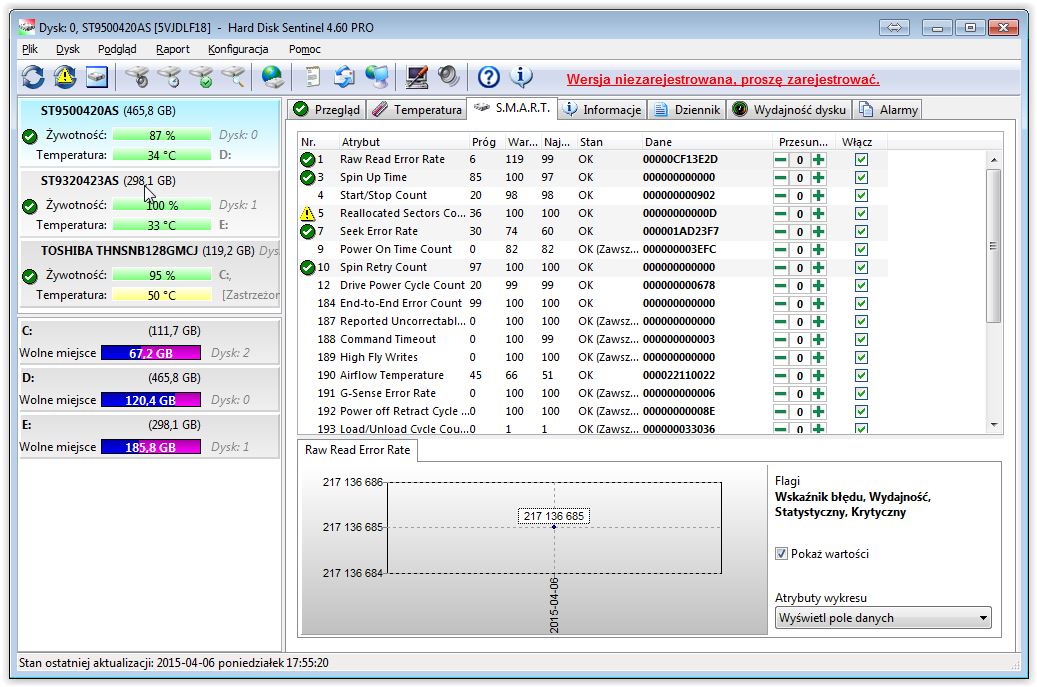This screenshot has height=687, width=1037.
Task: Click the SMART list scrollbar up arrow
Action: (x=994, y=160)
